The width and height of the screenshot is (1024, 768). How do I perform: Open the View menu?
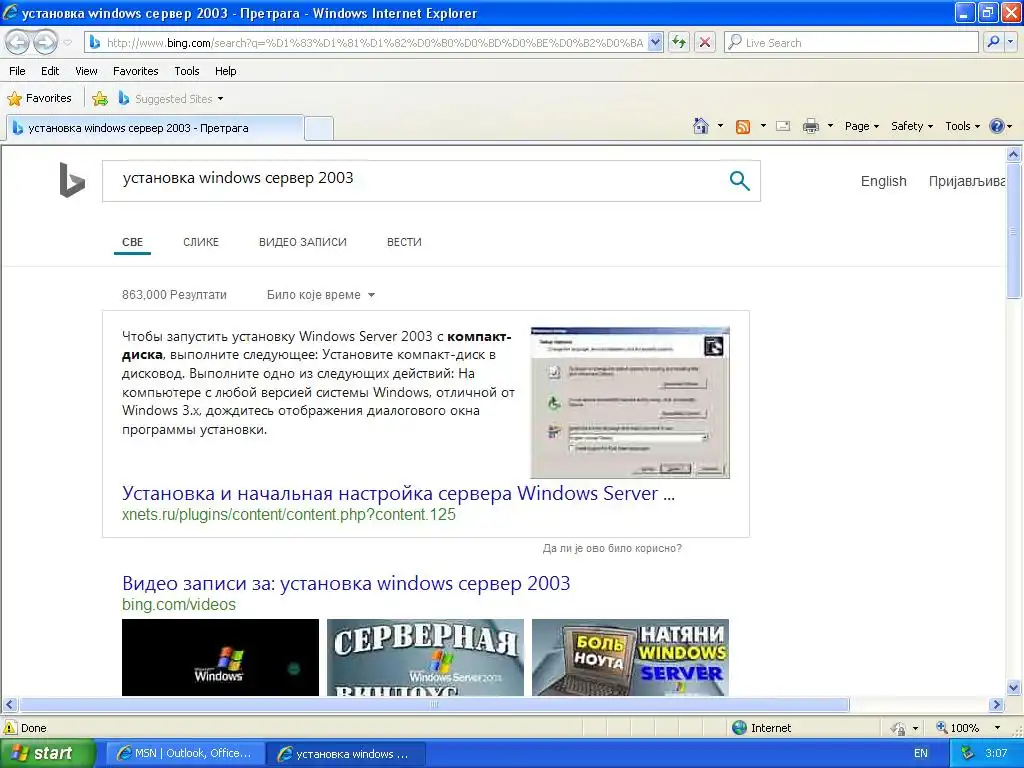pos(86,71)
